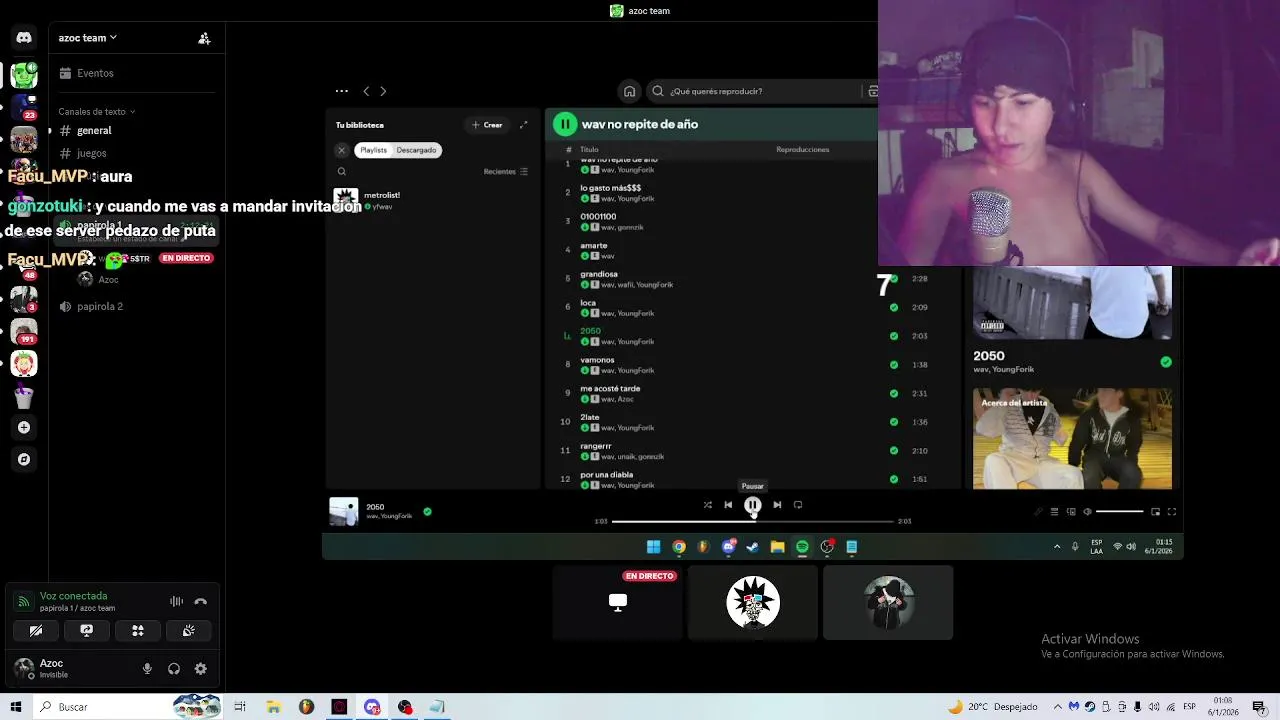Viewport: 1280px width, 720px height.
Task: Click the Crear button in library
Action: (487, 125)
